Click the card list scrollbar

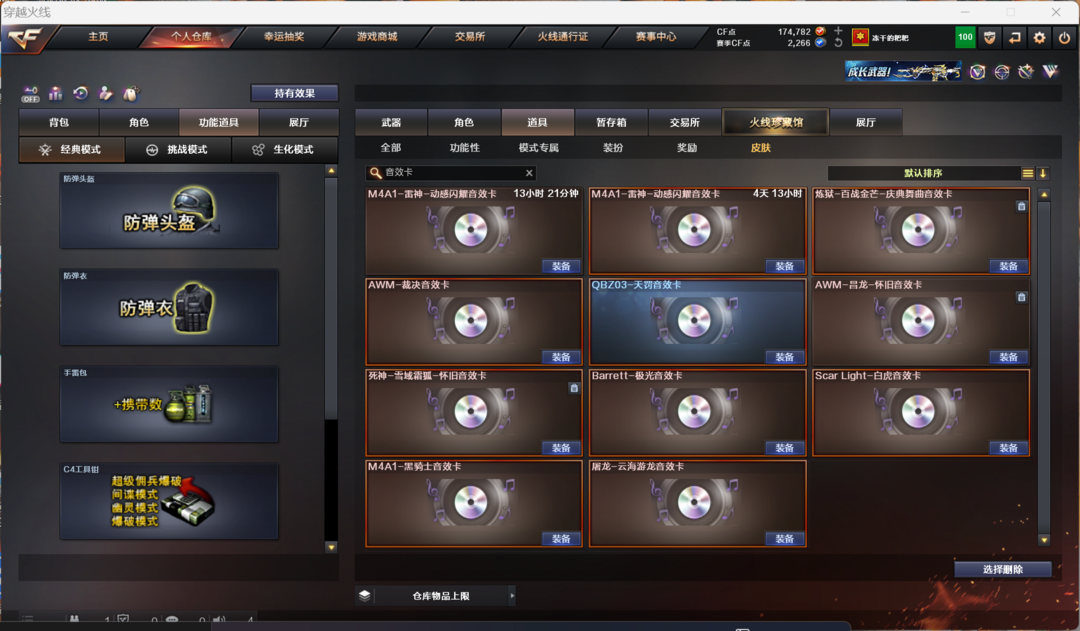[1044, 366]
